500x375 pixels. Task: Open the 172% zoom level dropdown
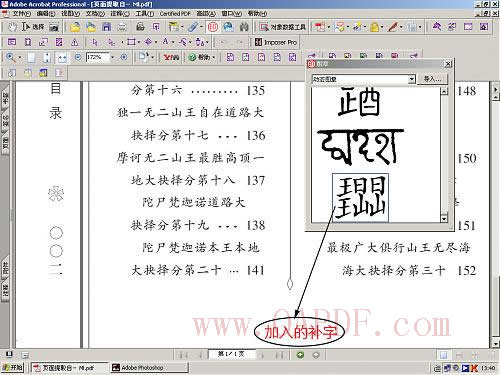pyautogui.click(x=113, y=57)
